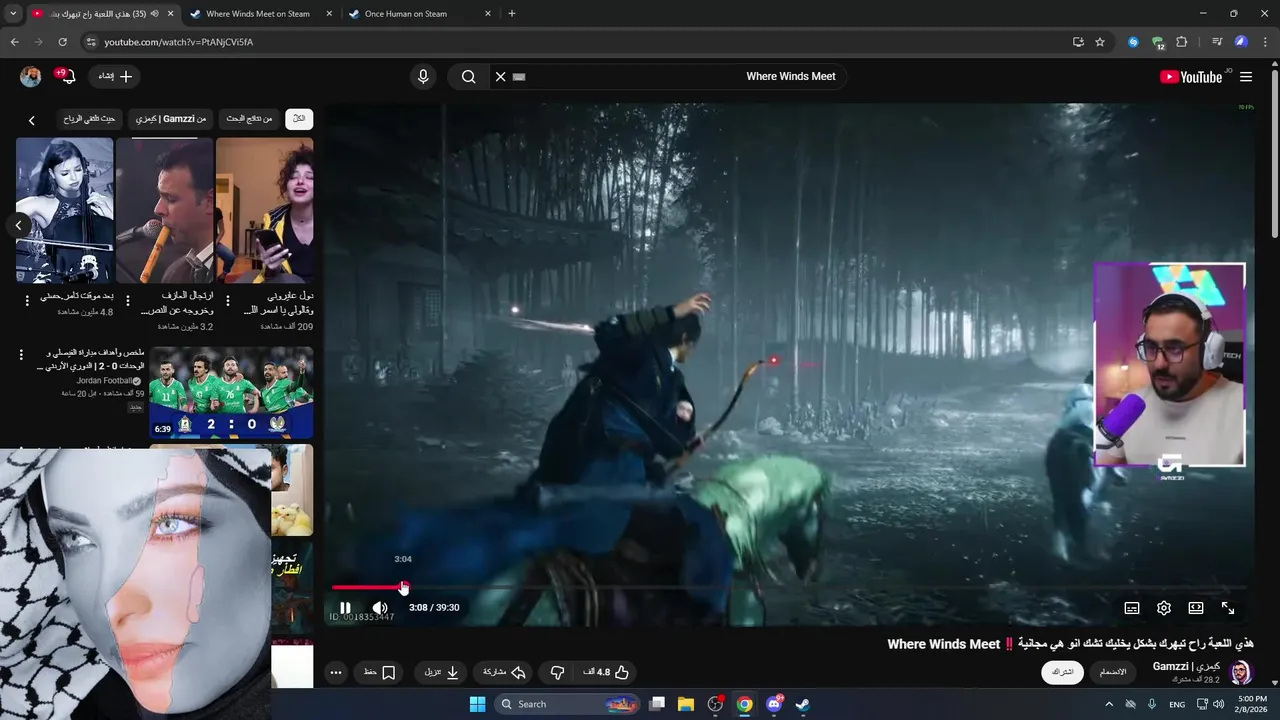The height and width of the screenshot is (720, 1280).
Task: Open the cello player Short thumbnail
Action: (x=65, y=211)
